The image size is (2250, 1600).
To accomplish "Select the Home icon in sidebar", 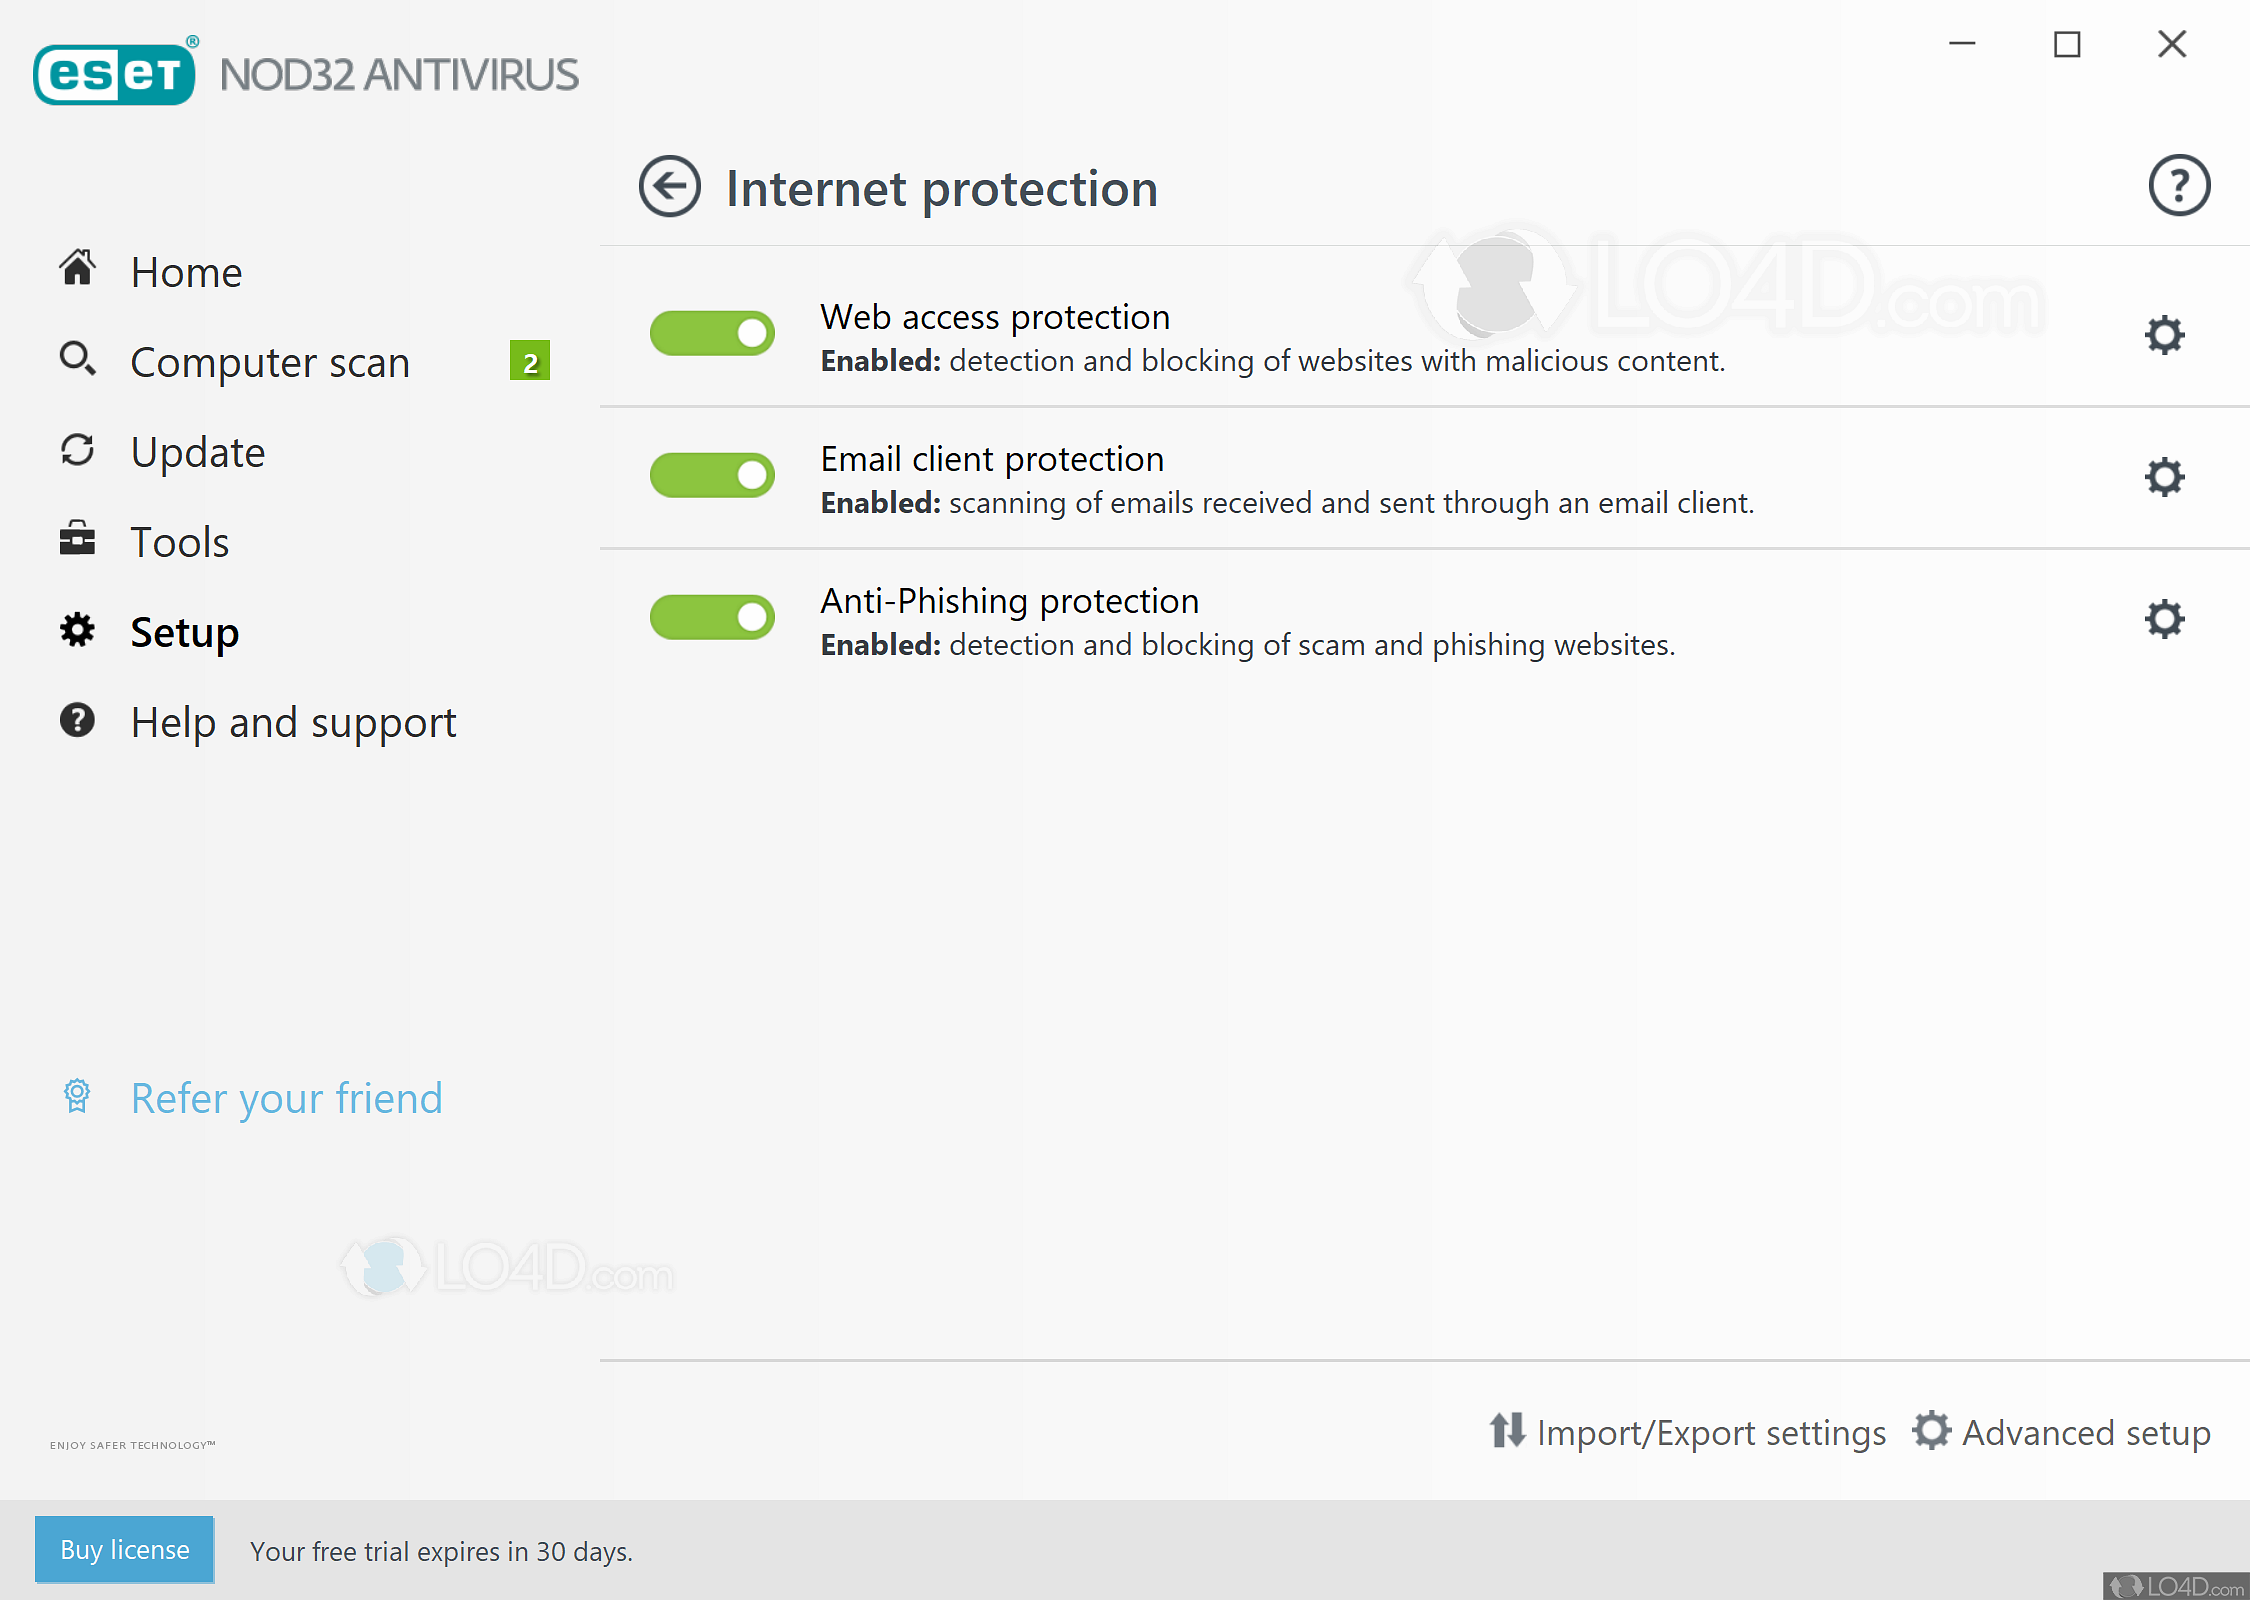I will [x=78, y=268].
